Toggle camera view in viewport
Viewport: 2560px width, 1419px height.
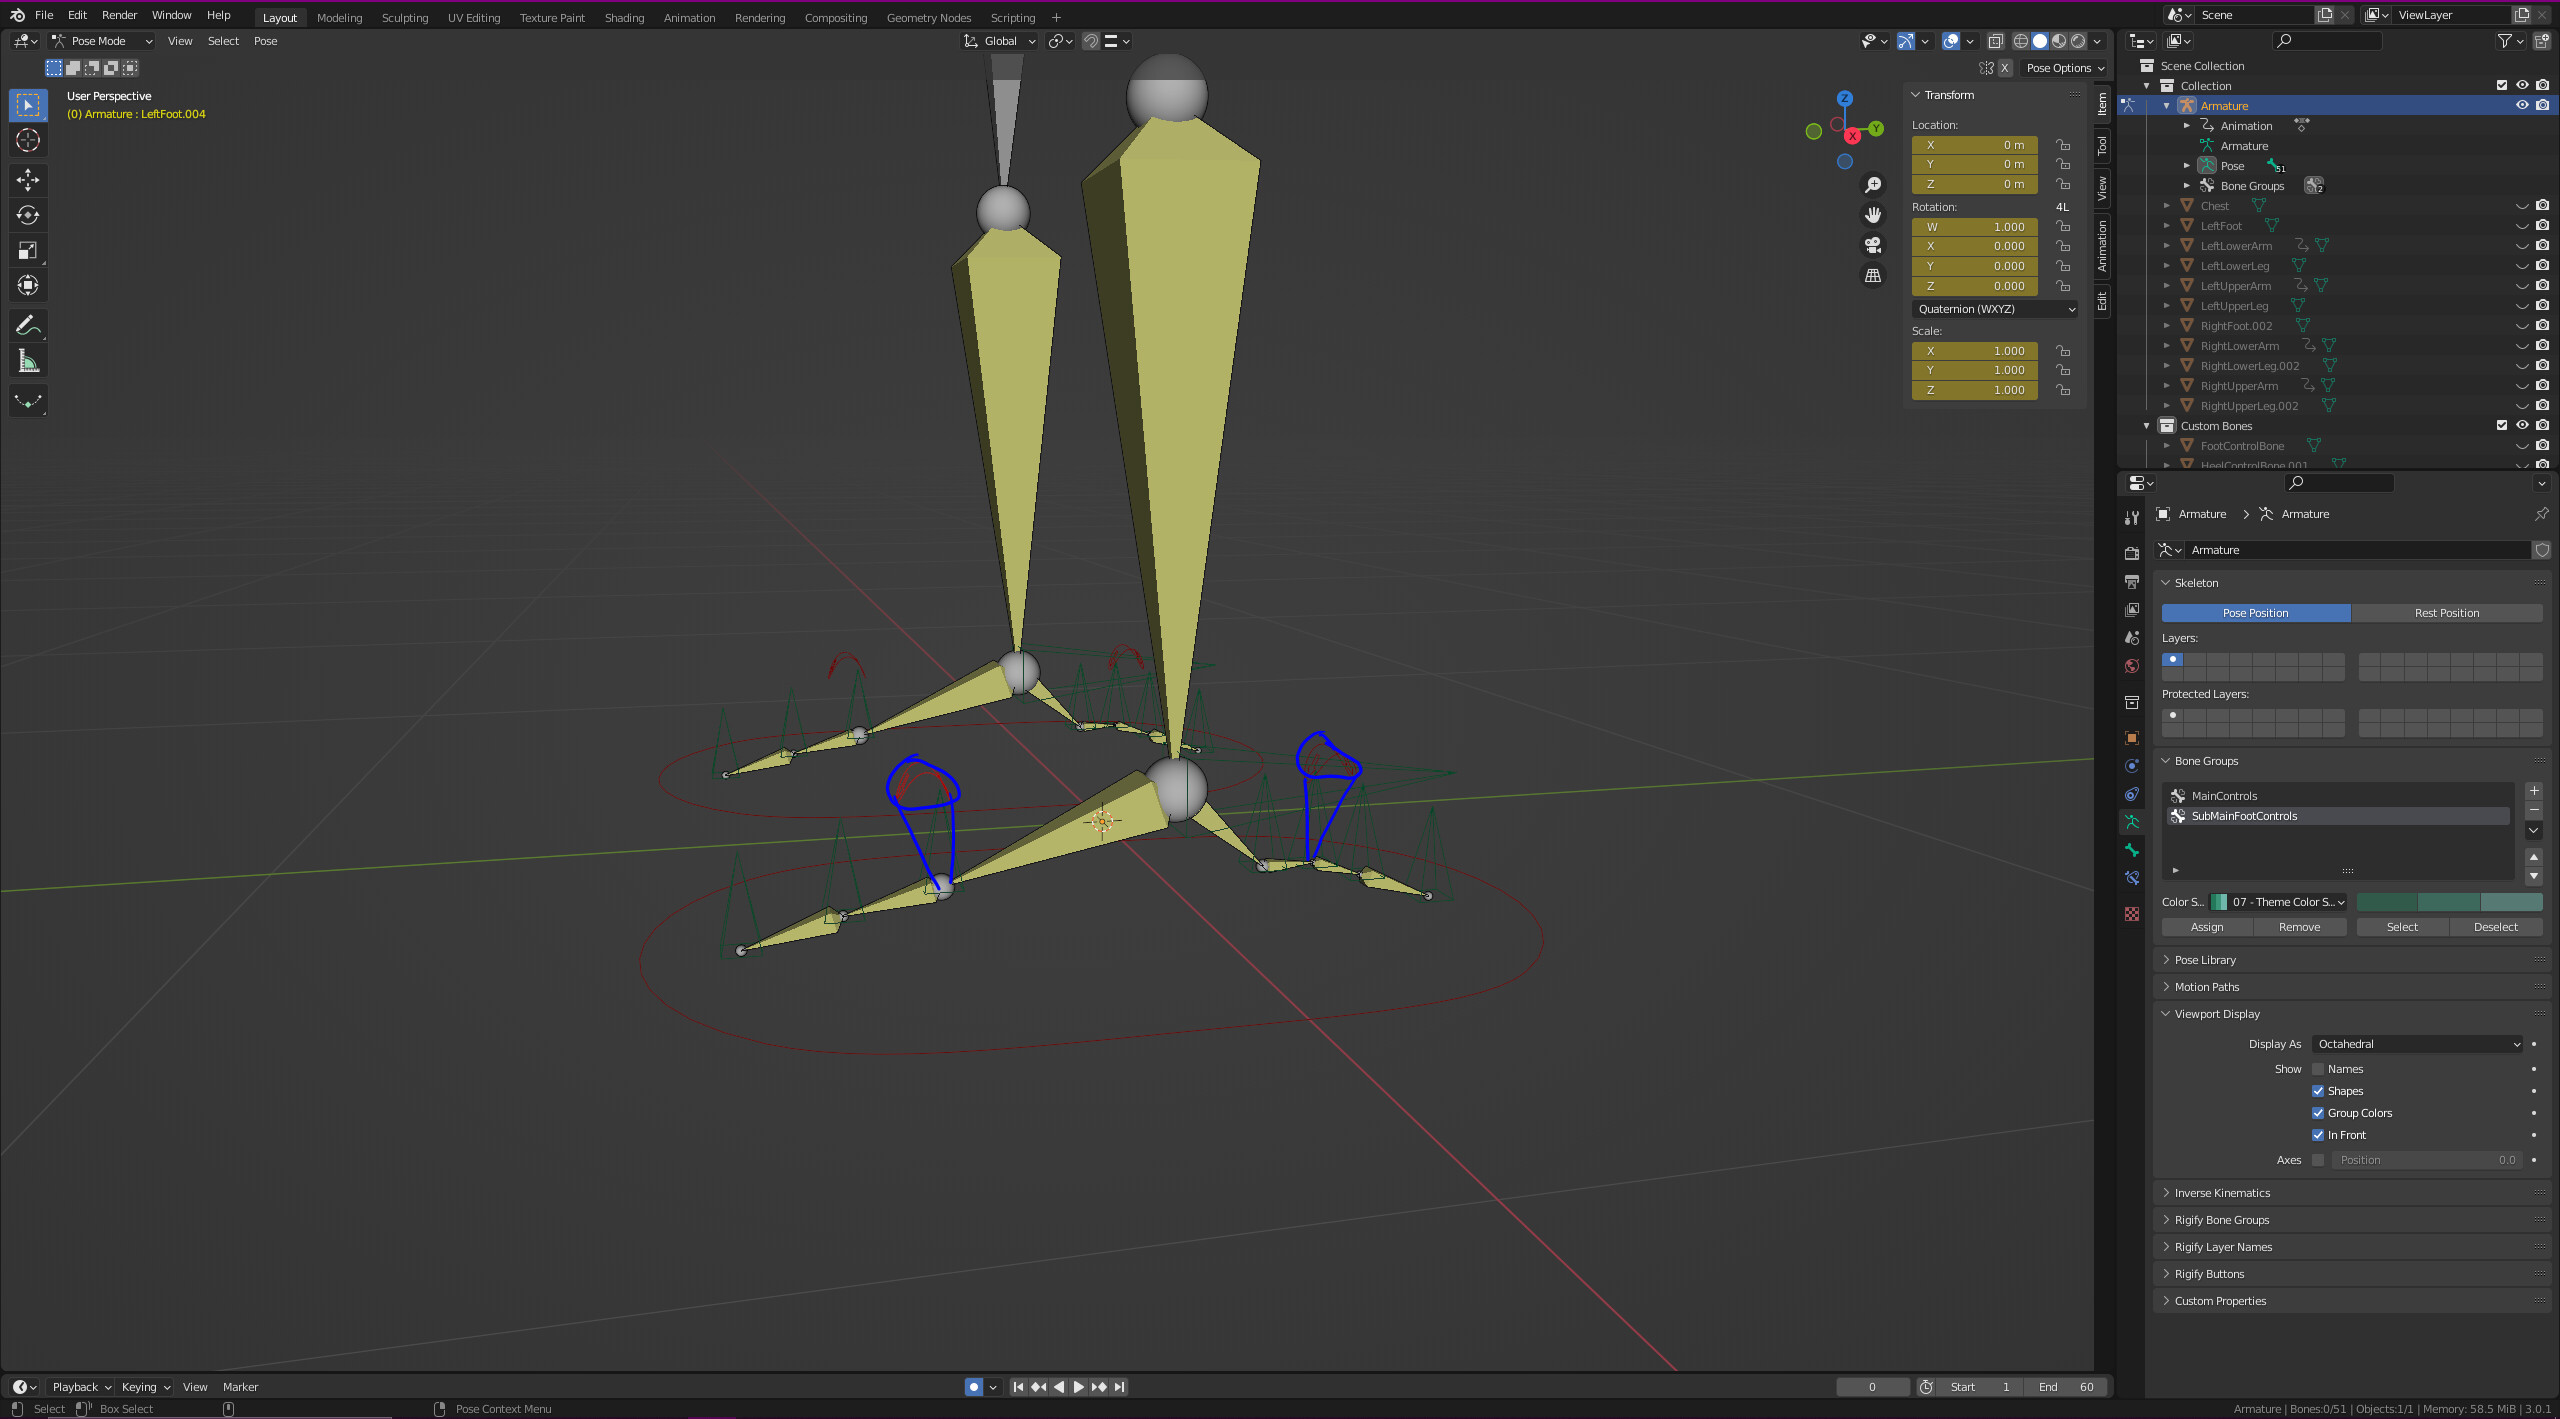click(1873, 245)
